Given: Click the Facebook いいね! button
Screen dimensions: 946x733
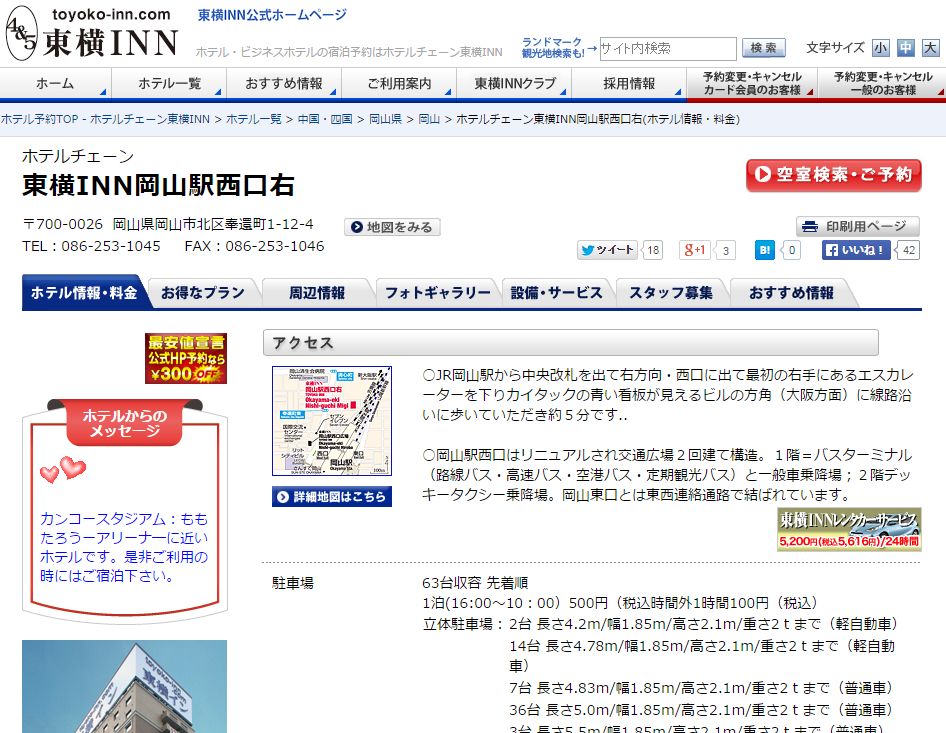Looking at the screenshot, I should [856, 250].
